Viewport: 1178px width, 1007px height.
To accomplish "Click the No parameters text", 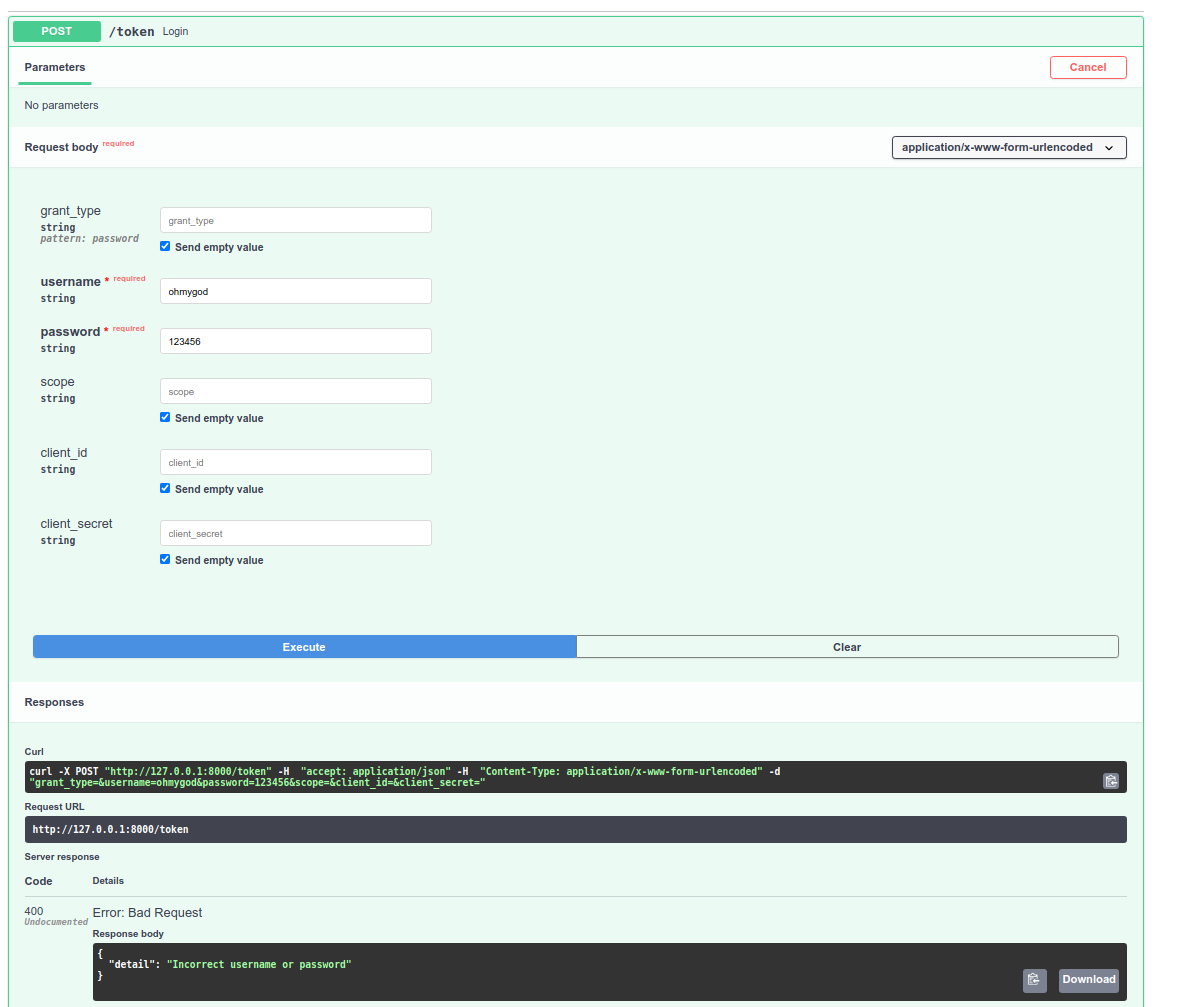I will coord(62,105).
